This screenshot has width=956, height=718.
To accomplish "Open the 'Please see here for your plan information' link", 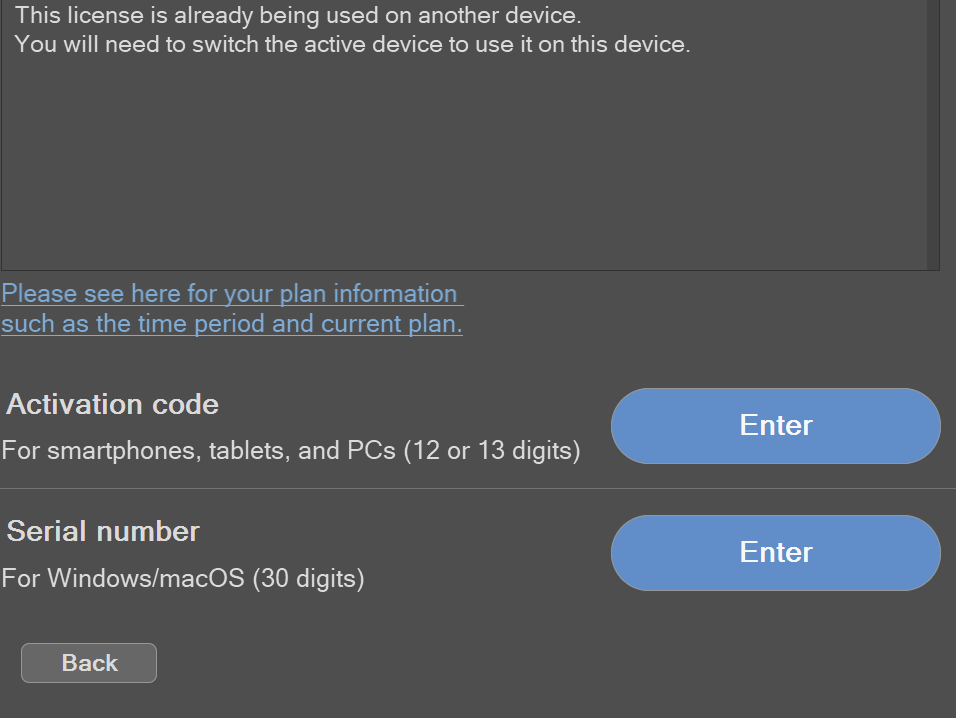I will [x=229, y=294].
